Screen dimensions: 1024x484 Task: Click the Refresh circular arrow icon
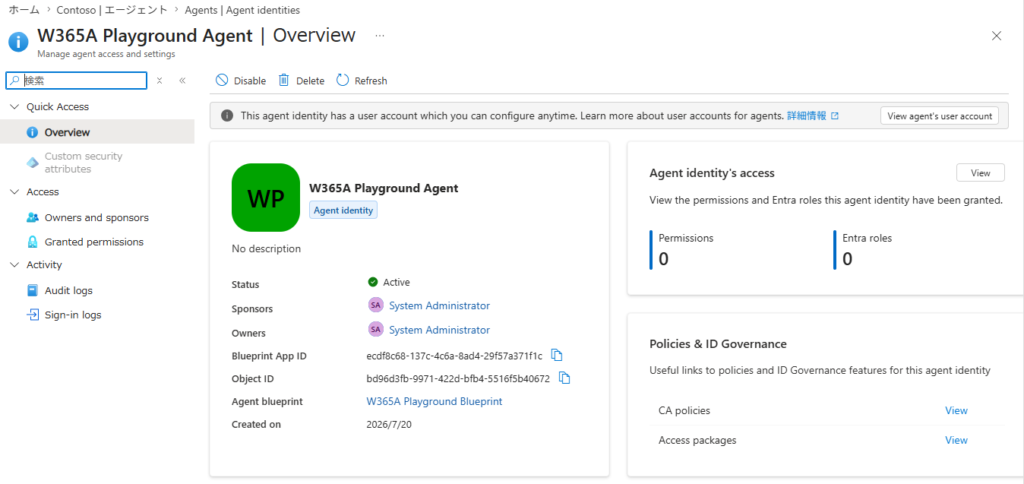tap(343, 80)
